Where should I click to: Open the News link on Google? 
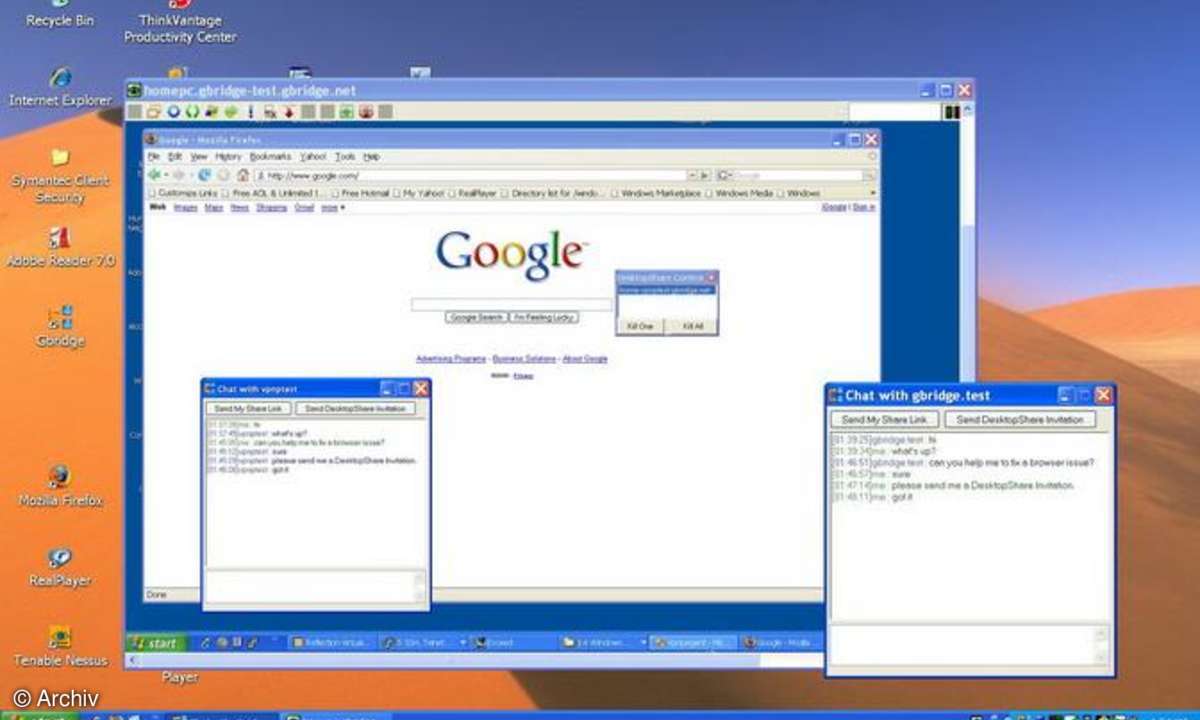240,208
